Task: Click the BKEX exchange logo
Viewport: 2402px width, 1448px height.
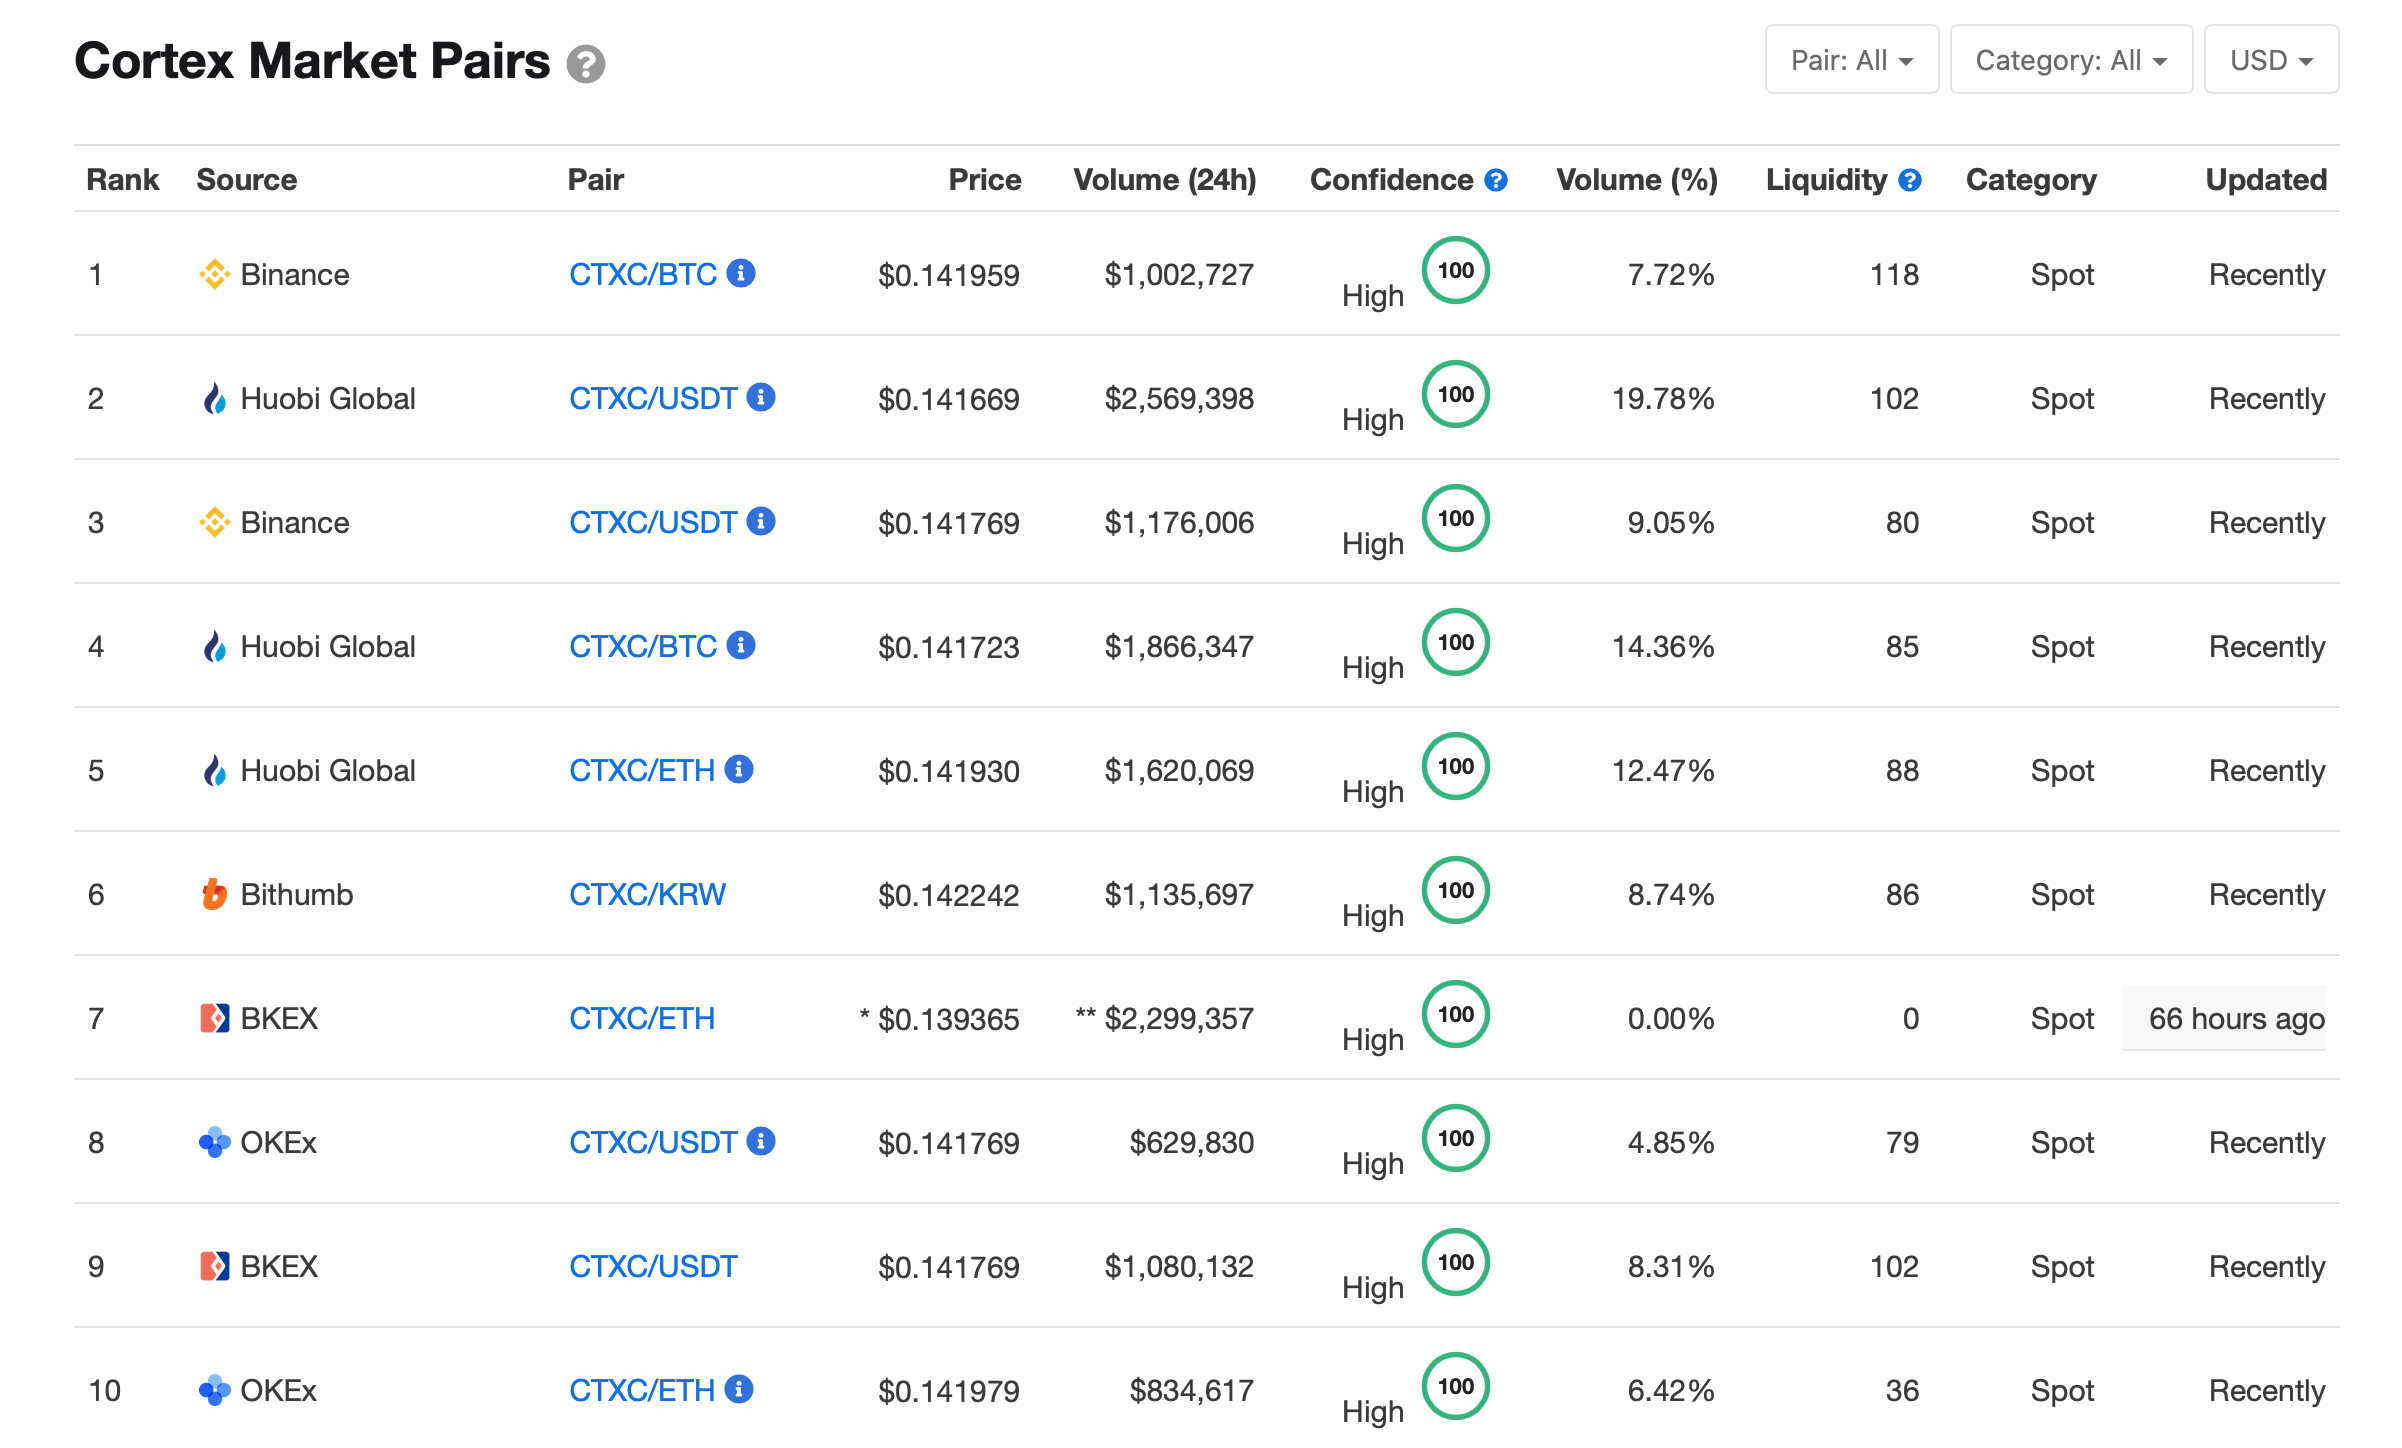Action: (x=213, y=1017)
